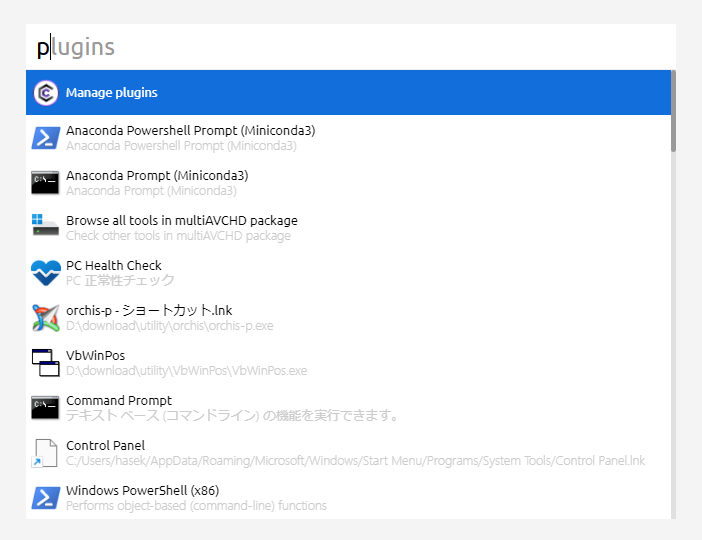Select Browse all tools in multiAVCHD package
The width and height of the screenshot is (702, 540).
pyautogui.click(x=182, y=220)
